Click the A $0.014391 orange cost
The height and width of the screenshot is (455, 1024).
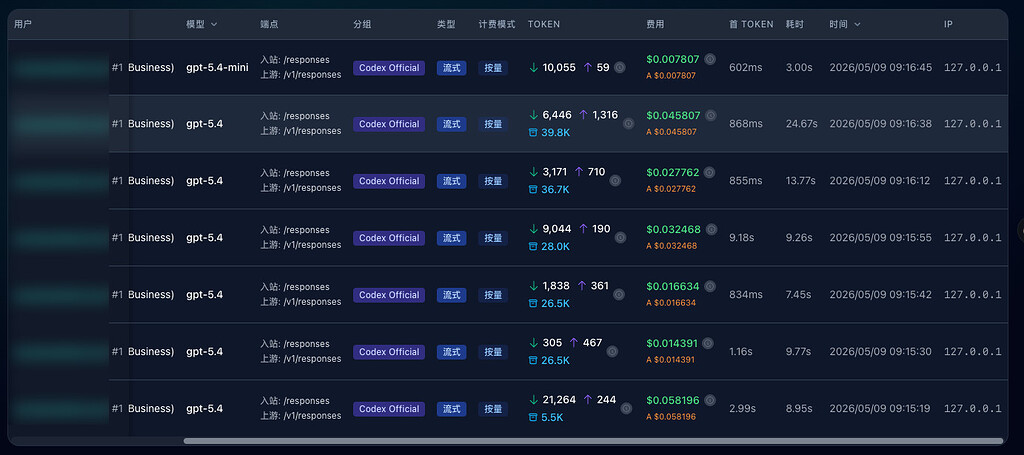pyautogui.click(x=671, y=360)
